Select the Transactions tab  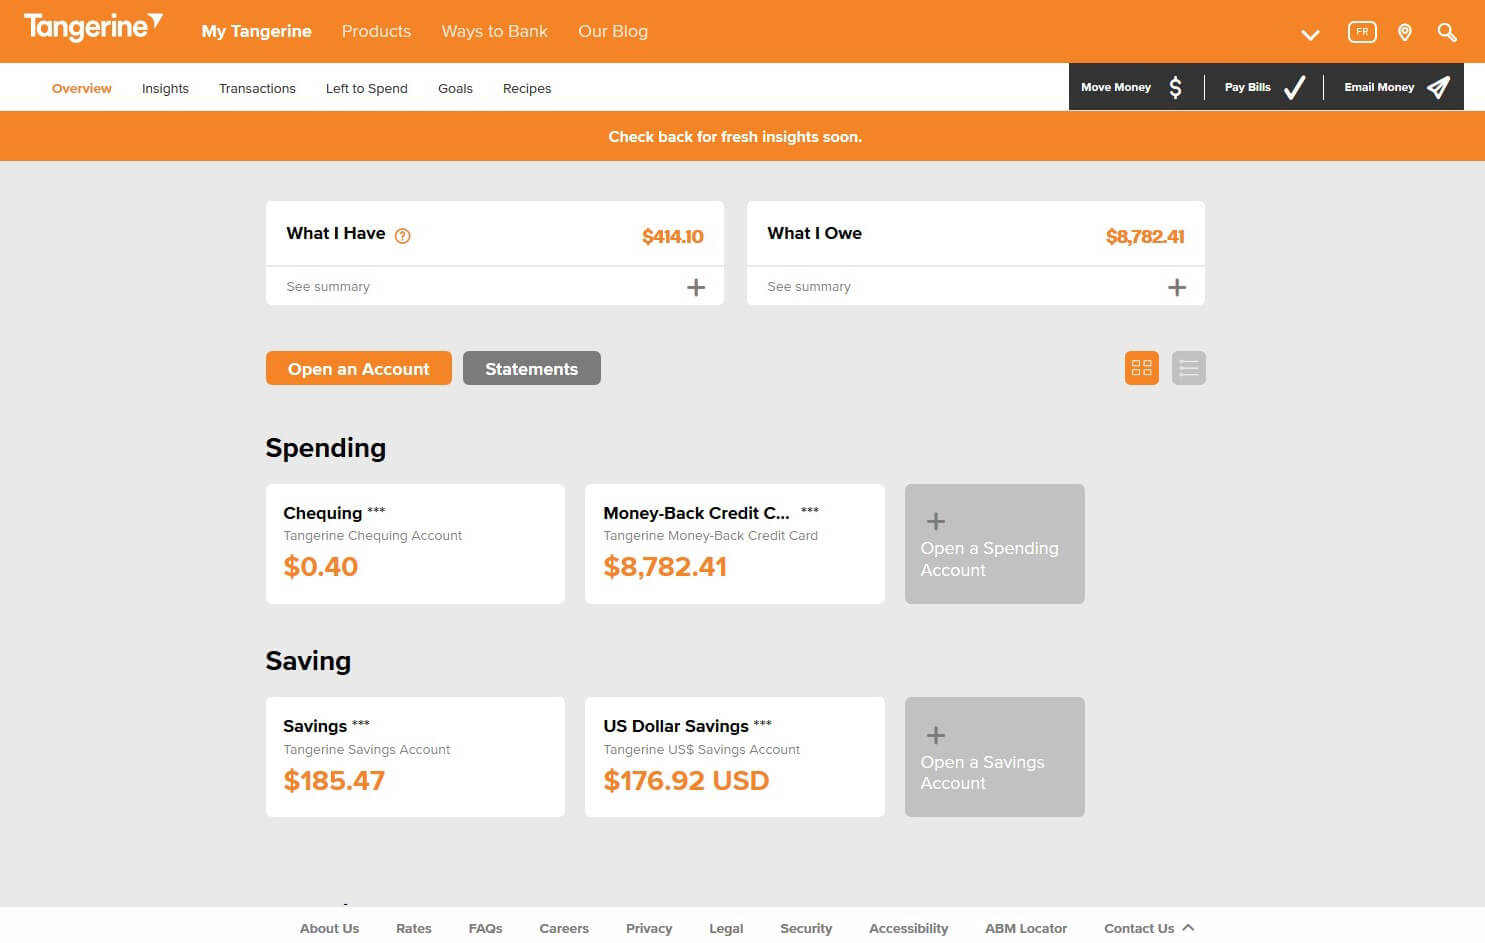[x=257, y=88]
